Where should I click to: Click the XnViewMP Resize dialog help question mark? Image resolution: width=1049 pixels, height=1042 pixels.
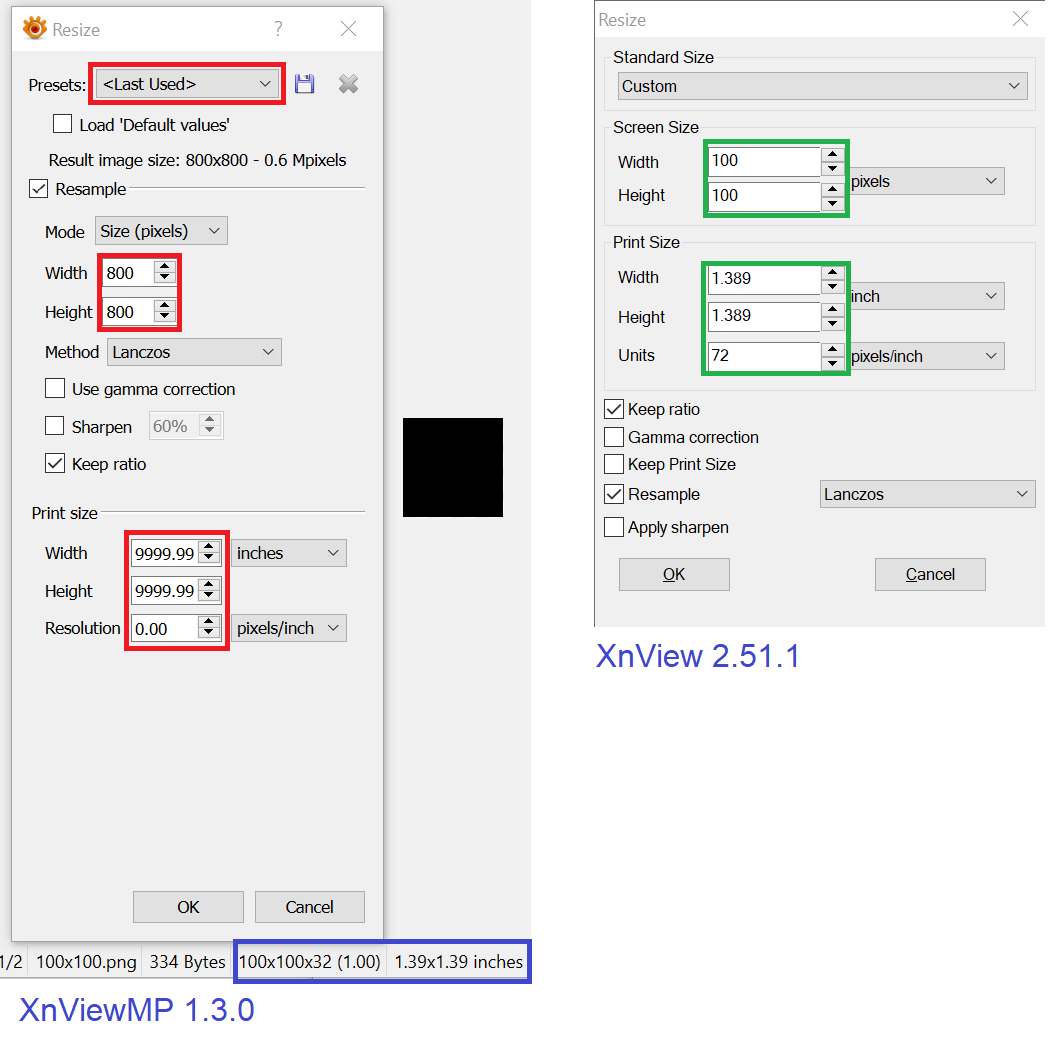278,28
